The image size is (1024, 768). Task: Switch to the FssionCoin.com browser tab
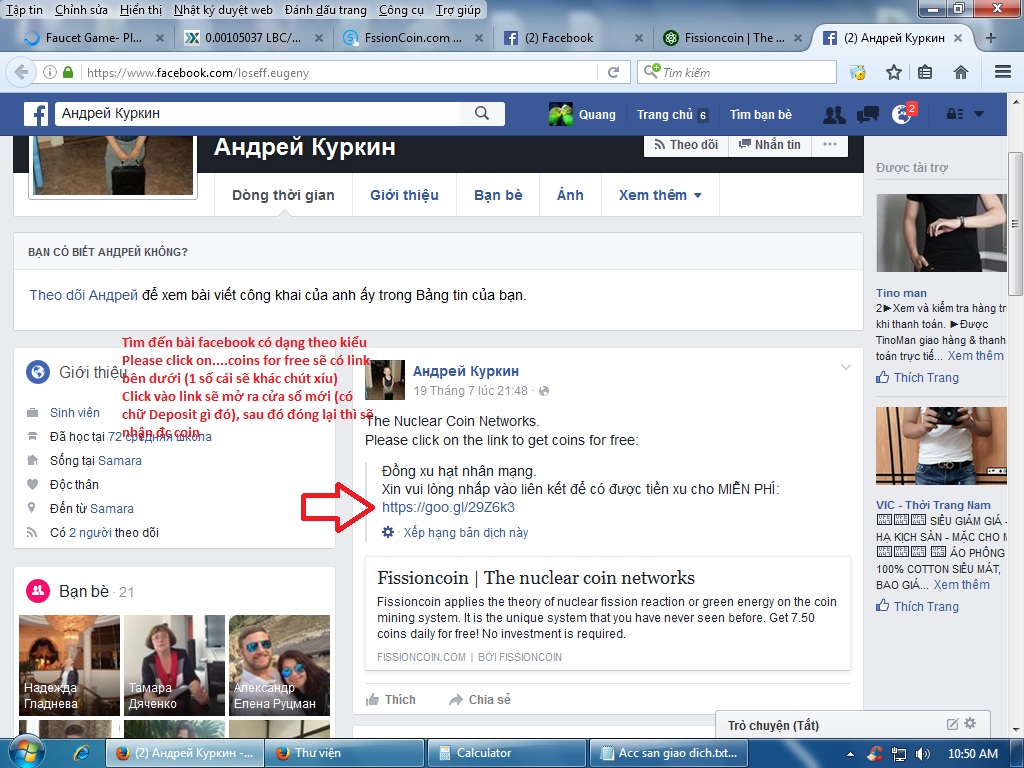[x=413, y=38]
